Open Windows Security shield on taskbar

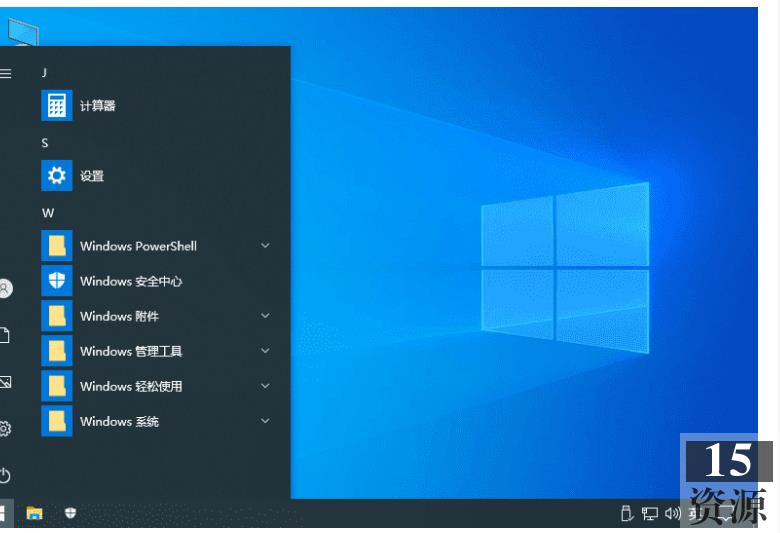tap(70, 513)
